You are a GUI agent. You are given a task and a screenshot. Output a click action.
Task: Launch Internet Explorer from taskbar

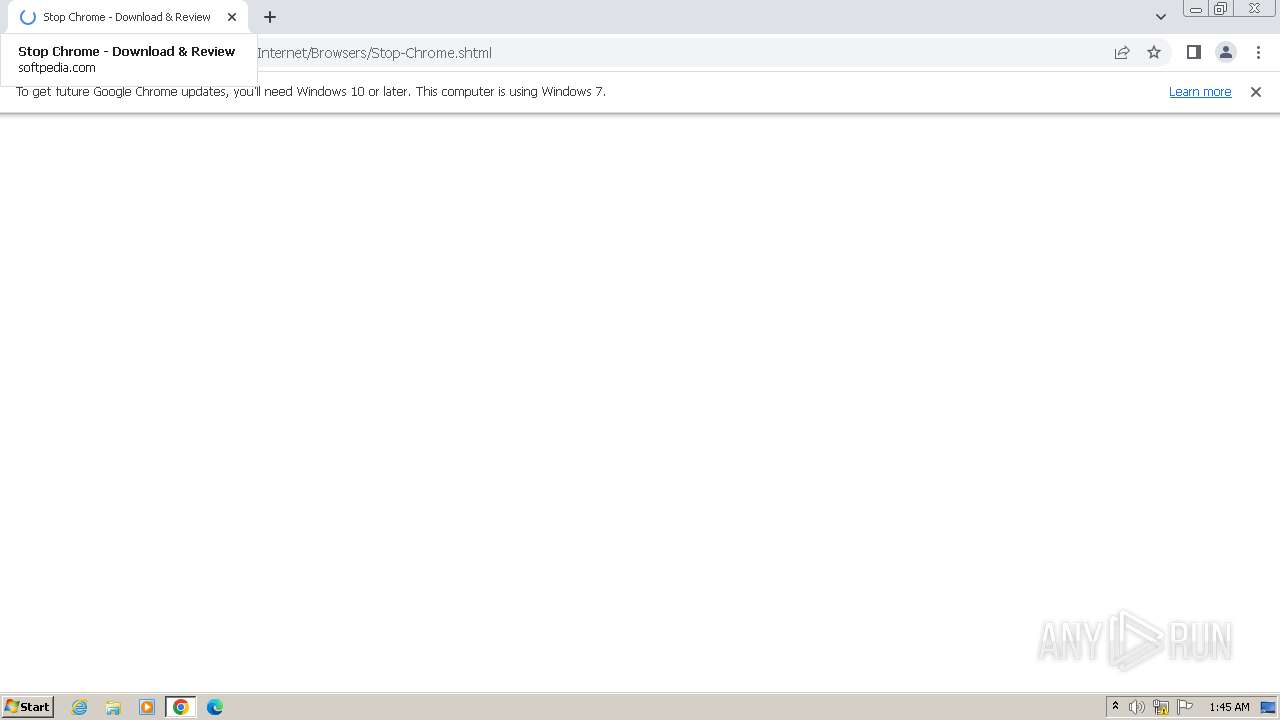click(x=80, y=707)
